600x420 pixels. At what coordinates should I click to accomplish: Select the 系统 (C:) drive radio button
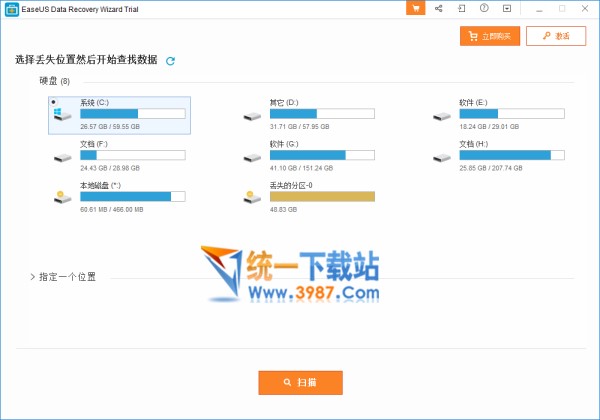coord(53,102)
